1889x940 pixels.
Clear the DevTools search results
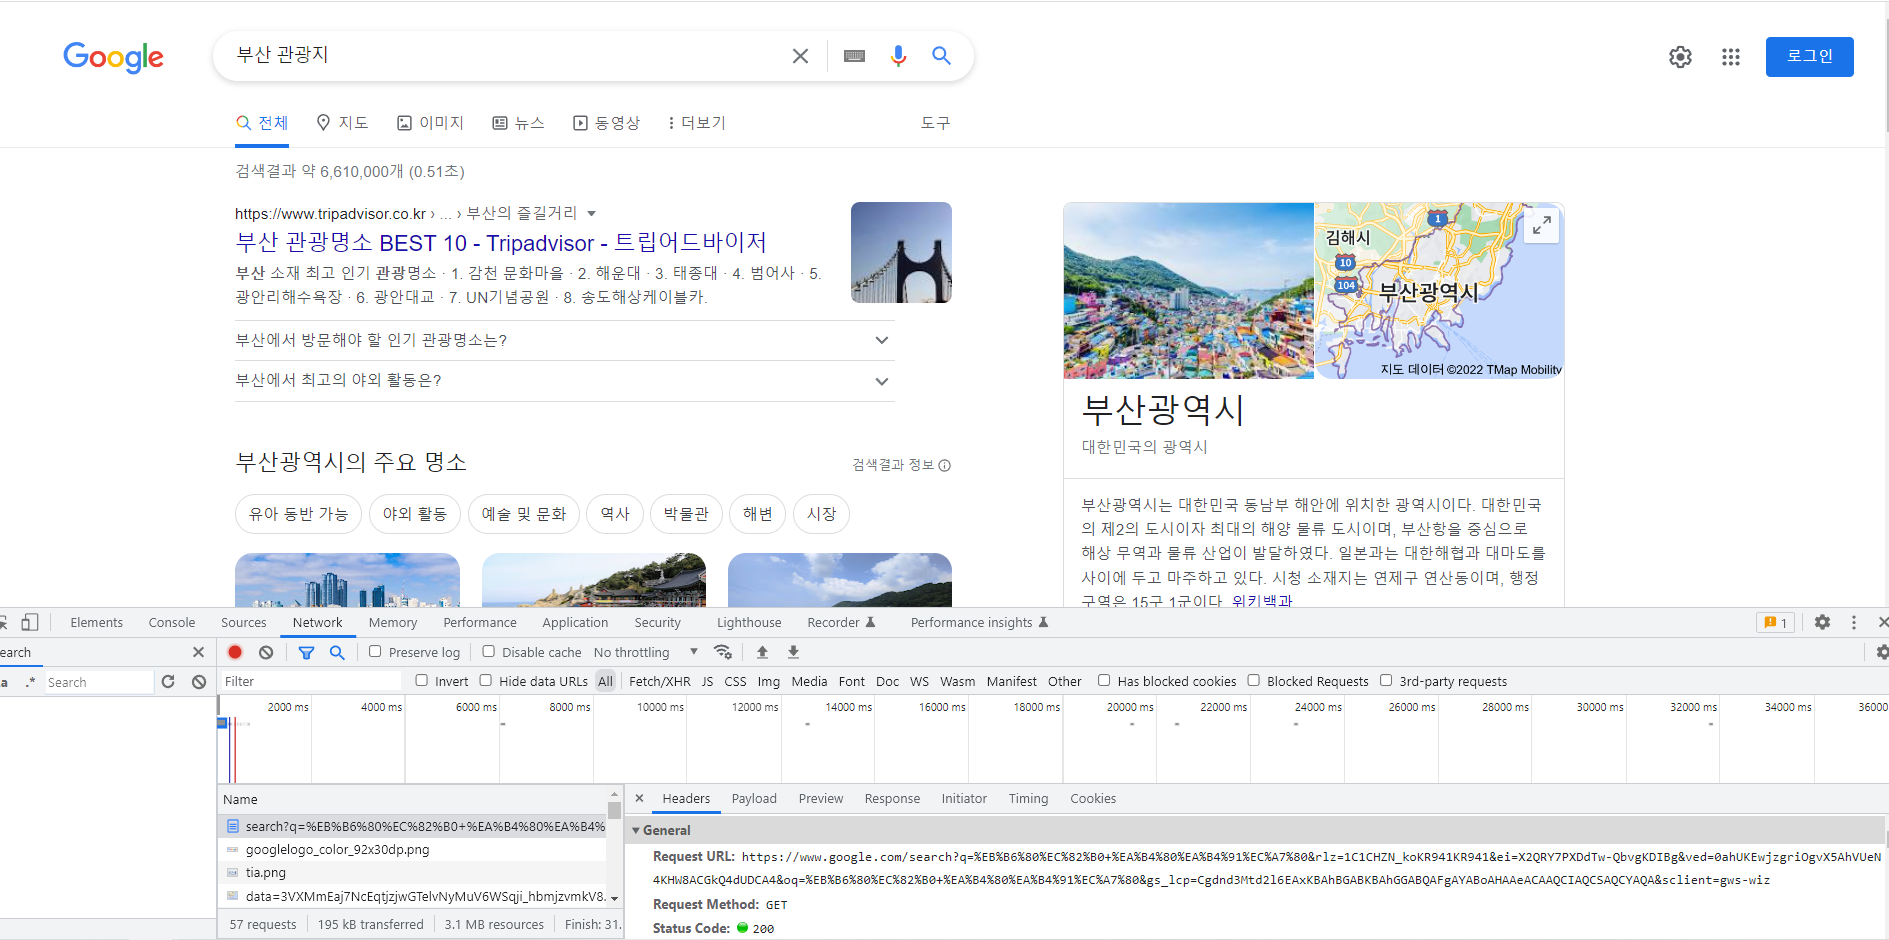pos(199,682)
